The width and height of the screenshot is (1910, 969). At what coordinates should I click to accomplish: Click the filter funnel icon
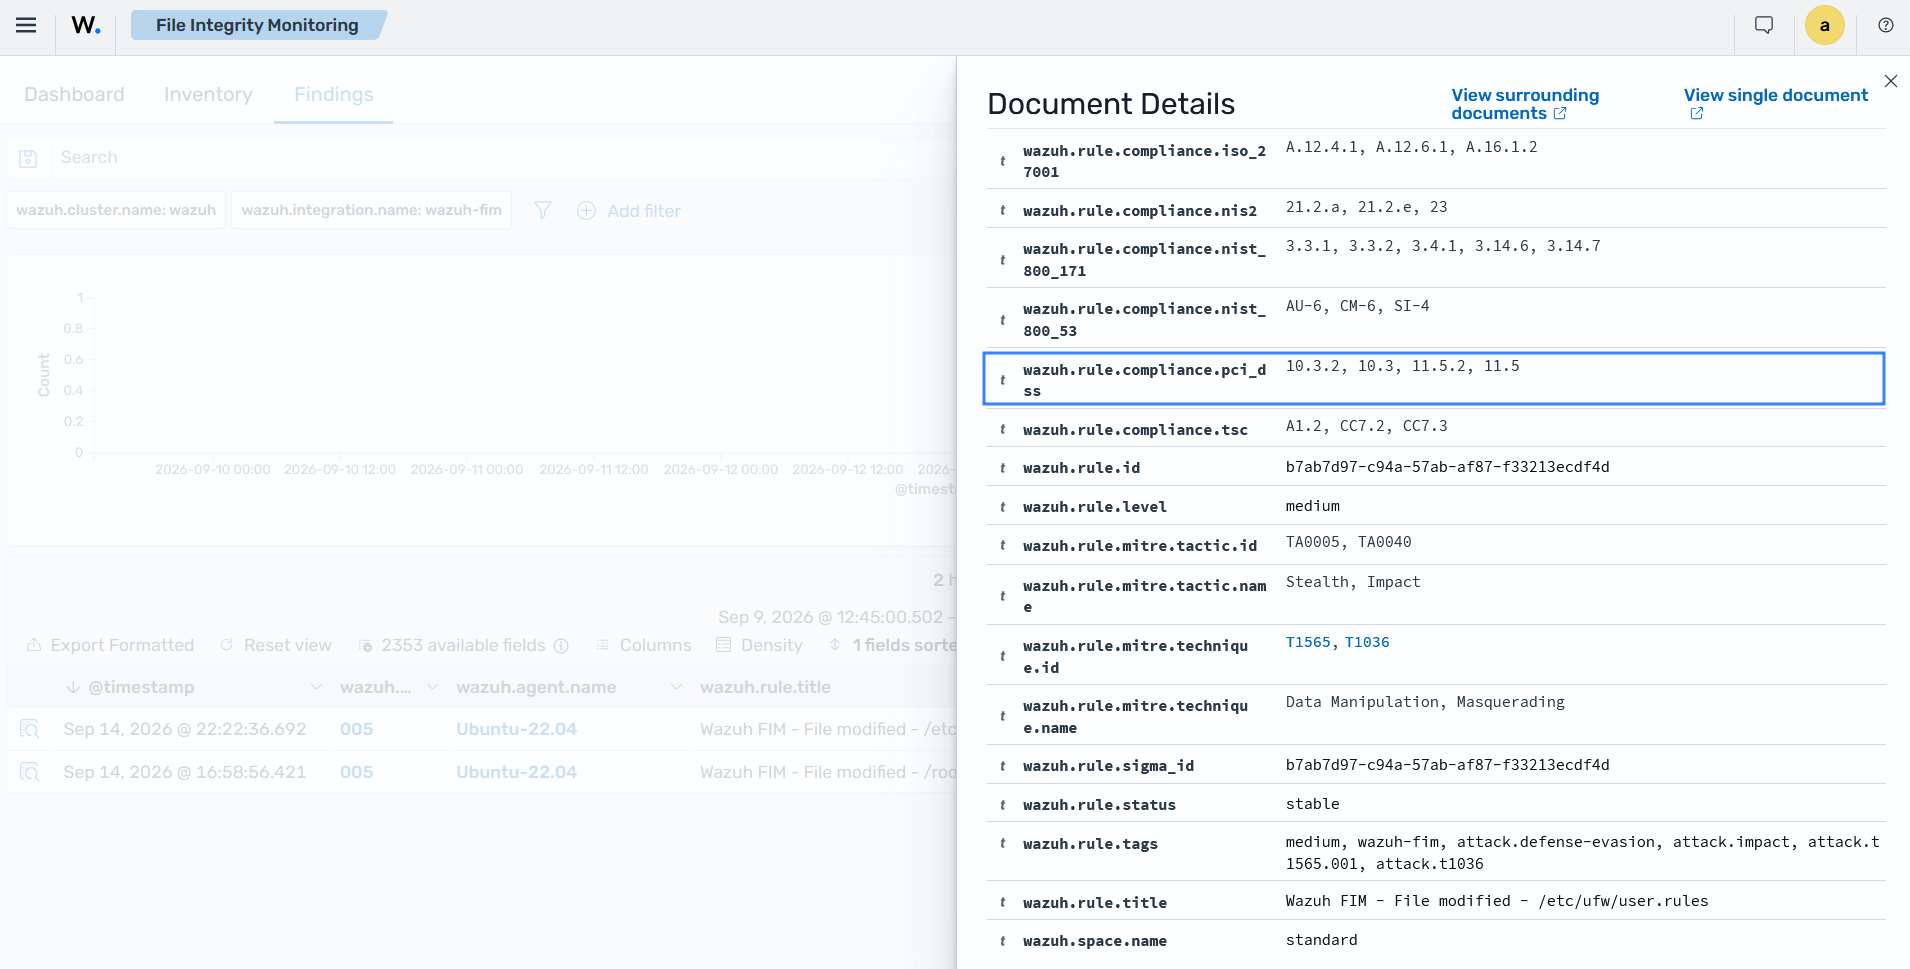[542, 210]
